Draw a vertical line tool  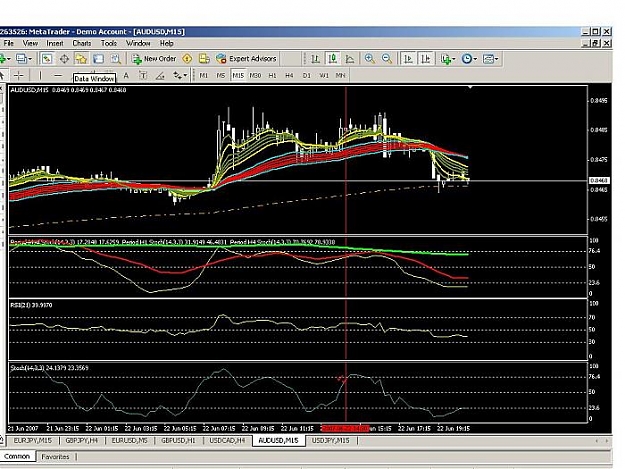pos(40,75)
